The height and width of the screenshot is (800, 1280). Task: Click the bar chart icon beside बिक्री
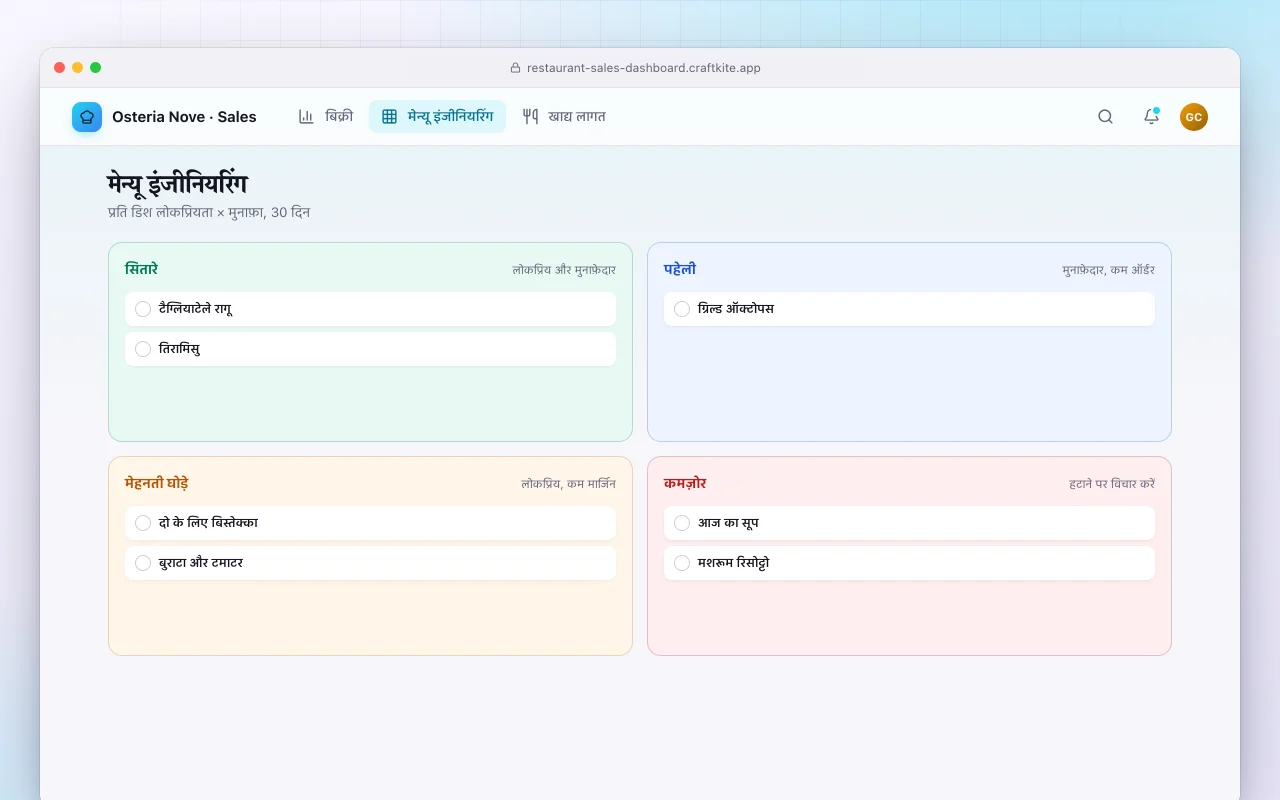pos(306,117)
